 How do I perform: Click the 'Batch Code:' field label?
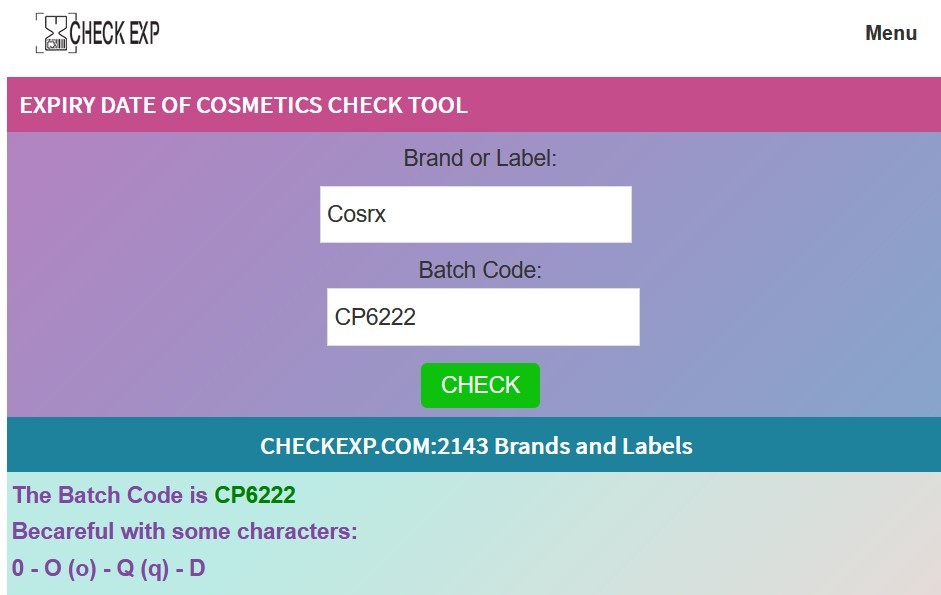(x=480, y=270)
